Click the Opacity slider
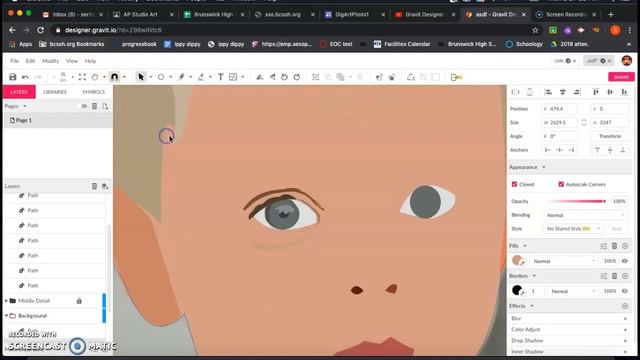The height and width of the screenshot is (360, 640). pos(577,201)
